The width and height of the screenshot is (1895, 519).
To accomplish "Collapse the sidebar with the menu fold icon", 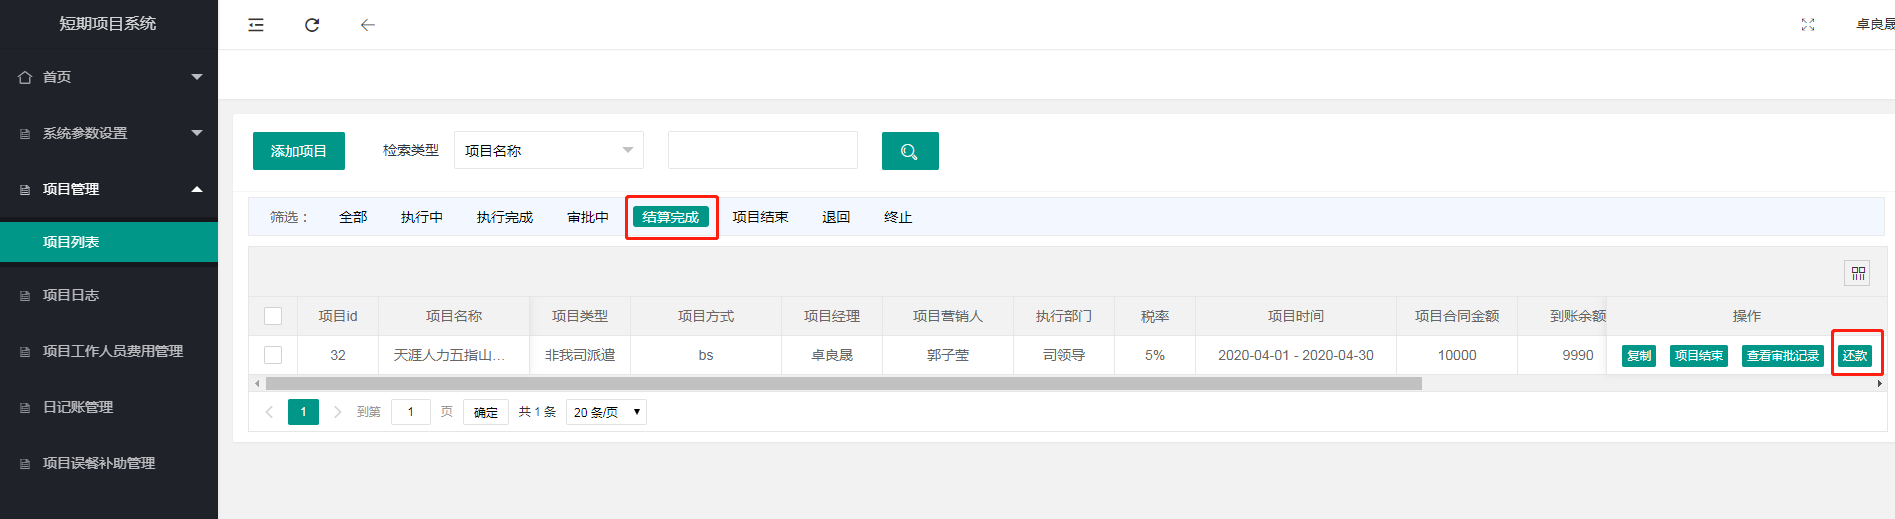I will tap(256, 25).
